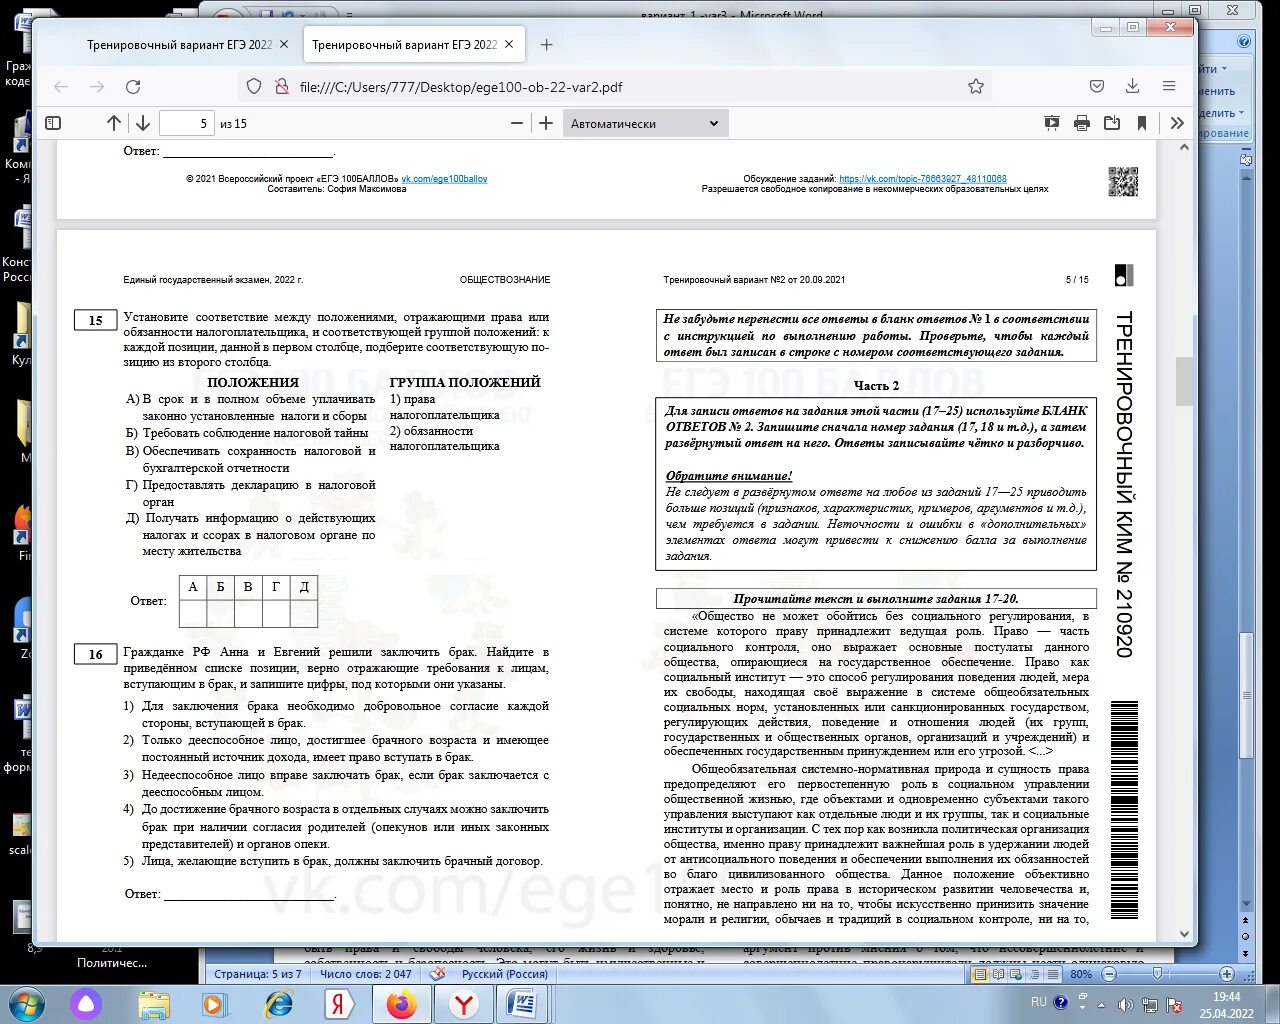Viewport: 1280px width, 1024px height.
Task: Click the Word zoom slider handle
Action: pos(1157,974)
